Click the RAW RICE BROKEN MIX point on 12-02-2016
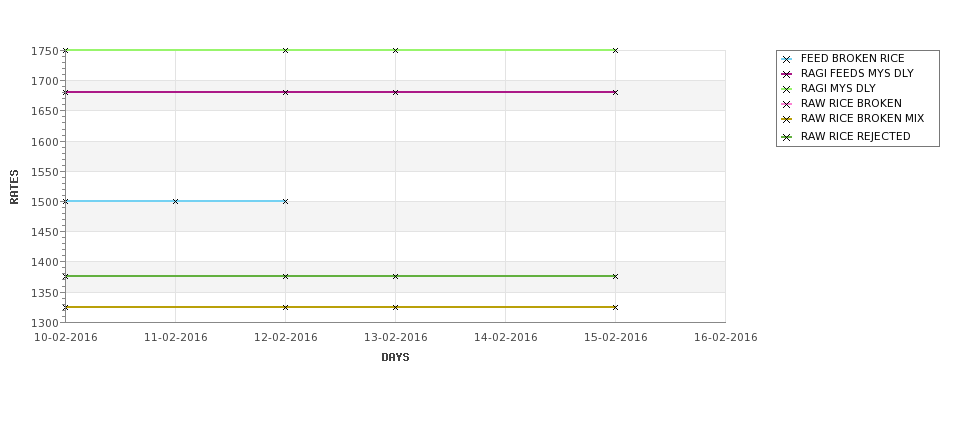 pyautogui.click(x=285, y=307)
